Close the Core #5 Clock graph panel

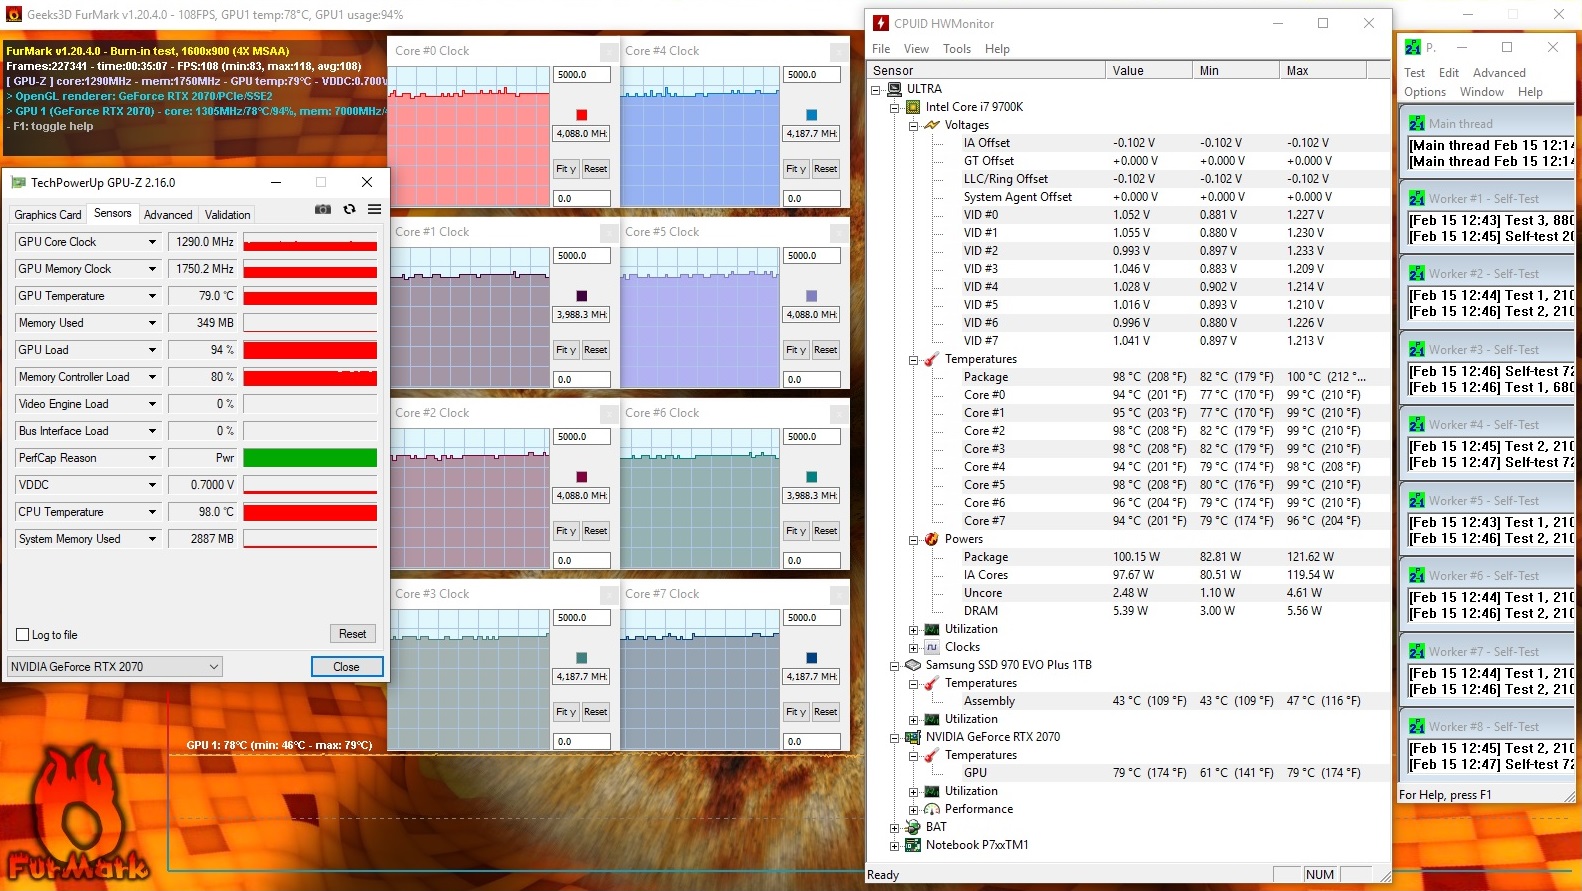838,233
